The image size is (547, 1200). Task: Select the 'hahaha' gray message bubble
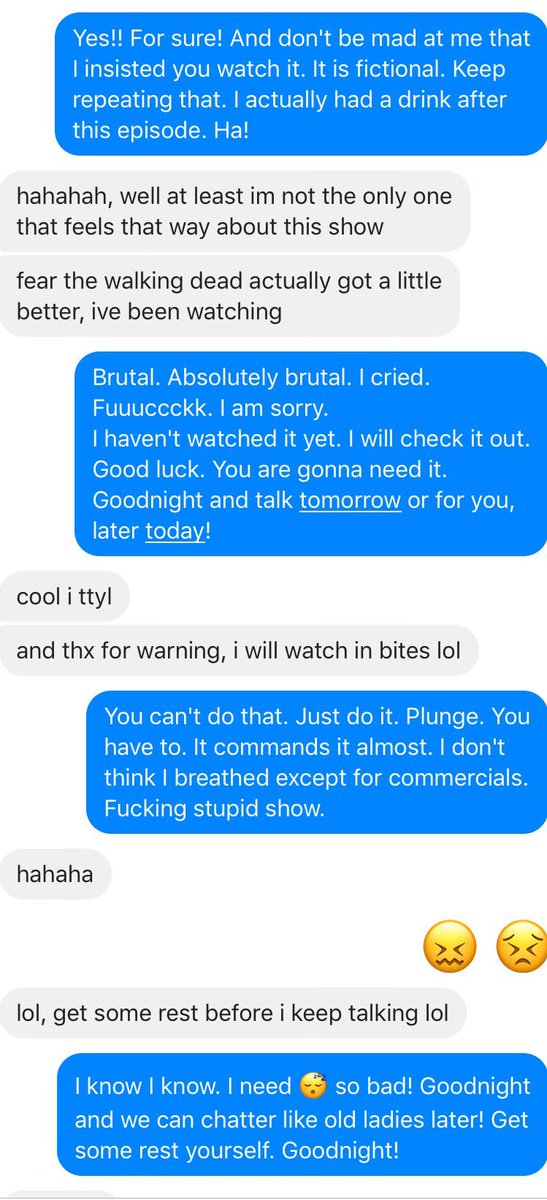[x=55, y=874]
